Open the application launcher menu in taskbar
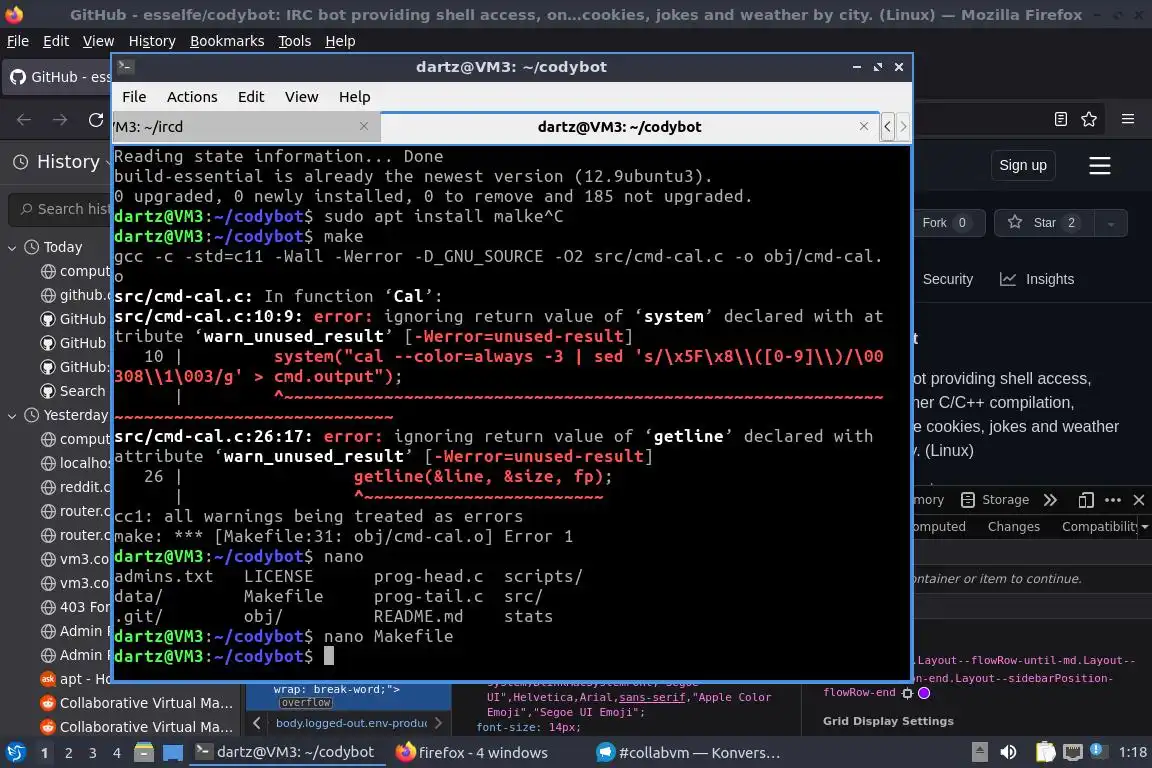Viewport: 1152px width, 768px height. 15,753
